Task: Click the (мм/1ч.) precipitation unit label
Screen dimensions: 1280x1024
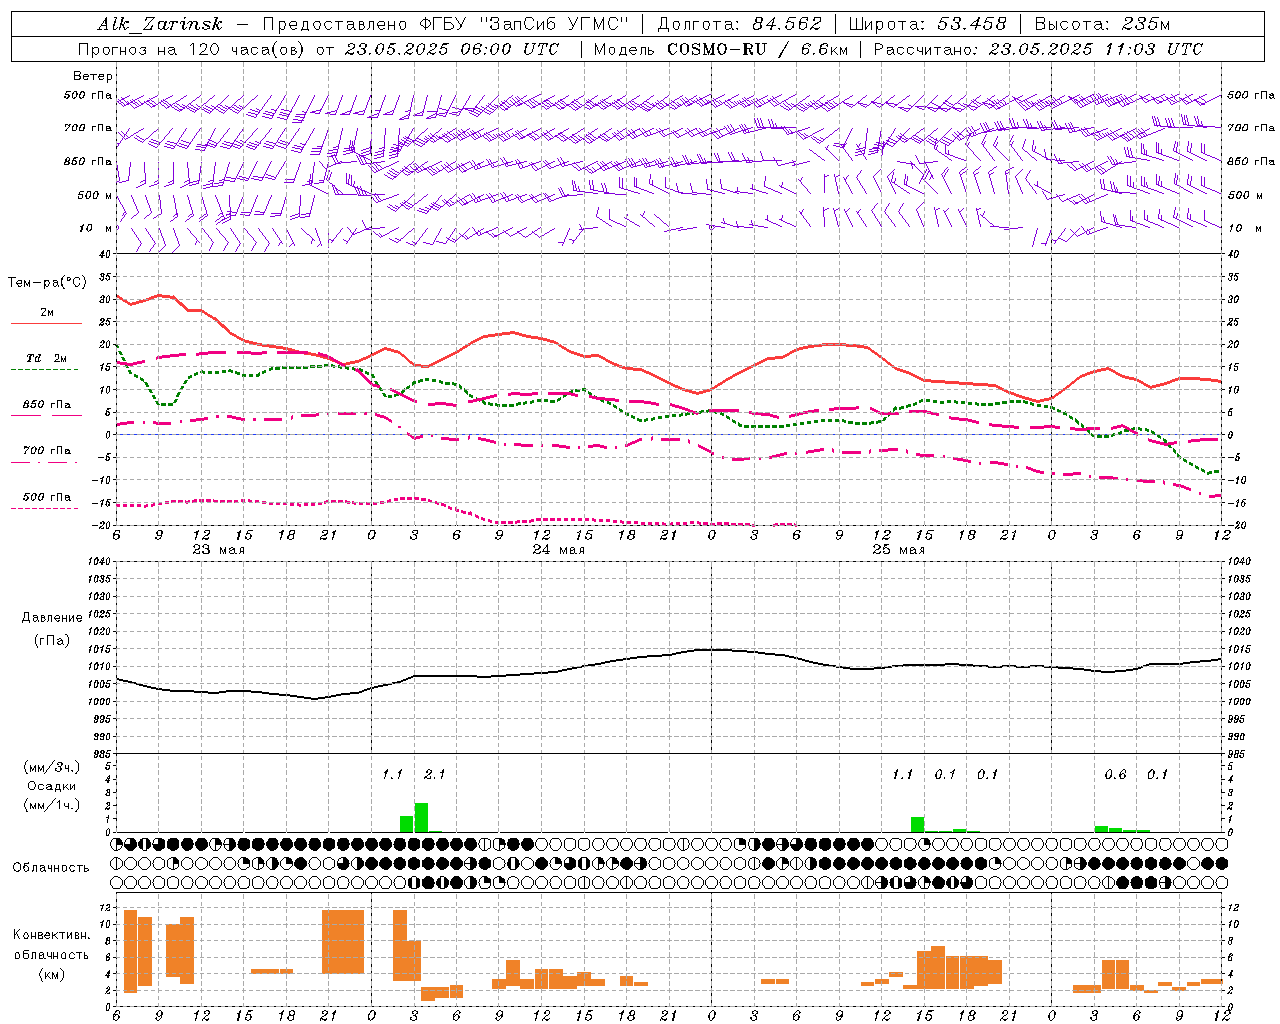Action: (52, 805)
